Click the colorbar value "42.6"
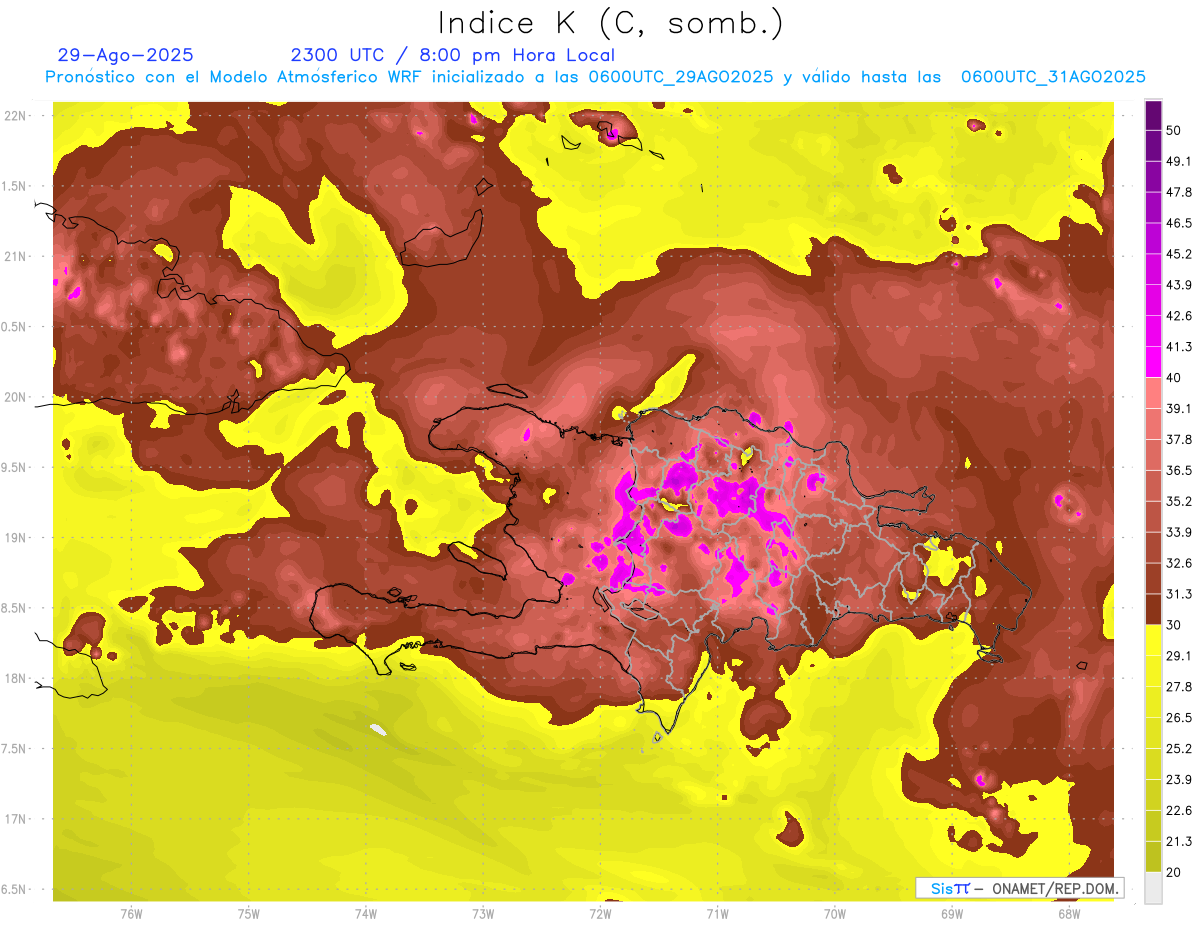The image size is (1200, 927). pyautogui.click(x=1178, y=316)
